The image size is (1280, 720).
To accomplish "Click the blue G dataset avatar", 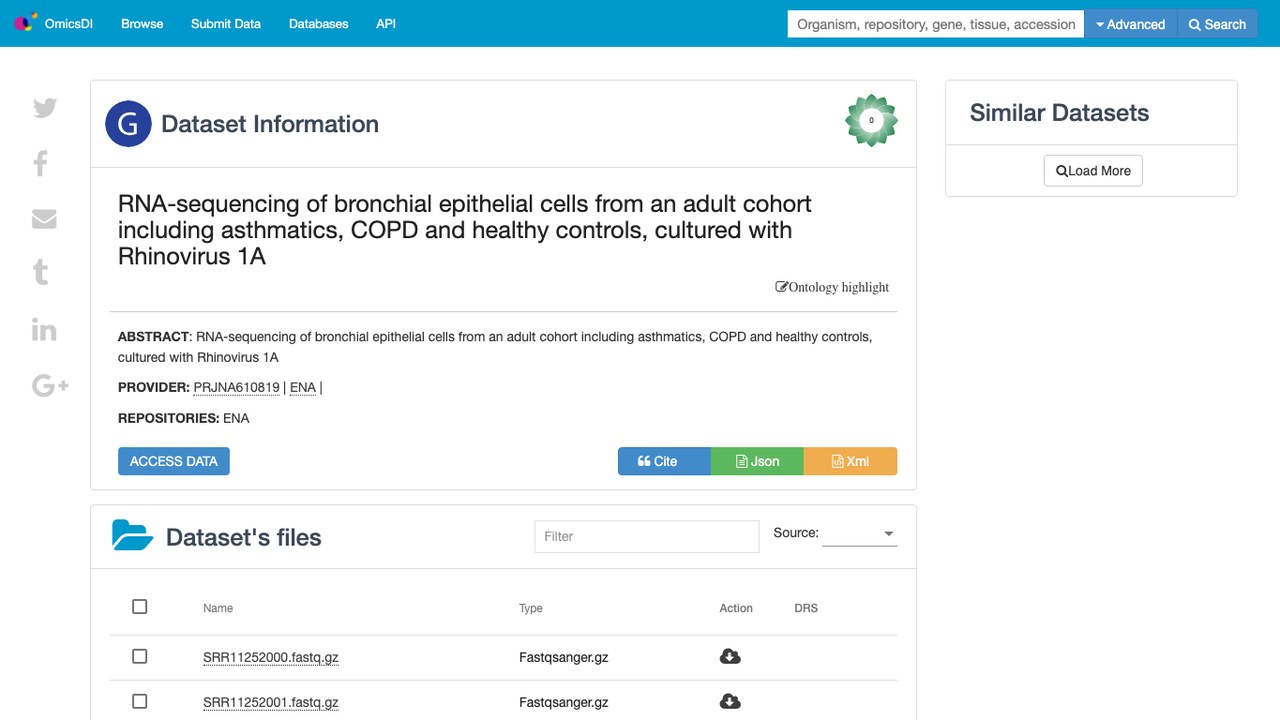I will click(128, 124).
